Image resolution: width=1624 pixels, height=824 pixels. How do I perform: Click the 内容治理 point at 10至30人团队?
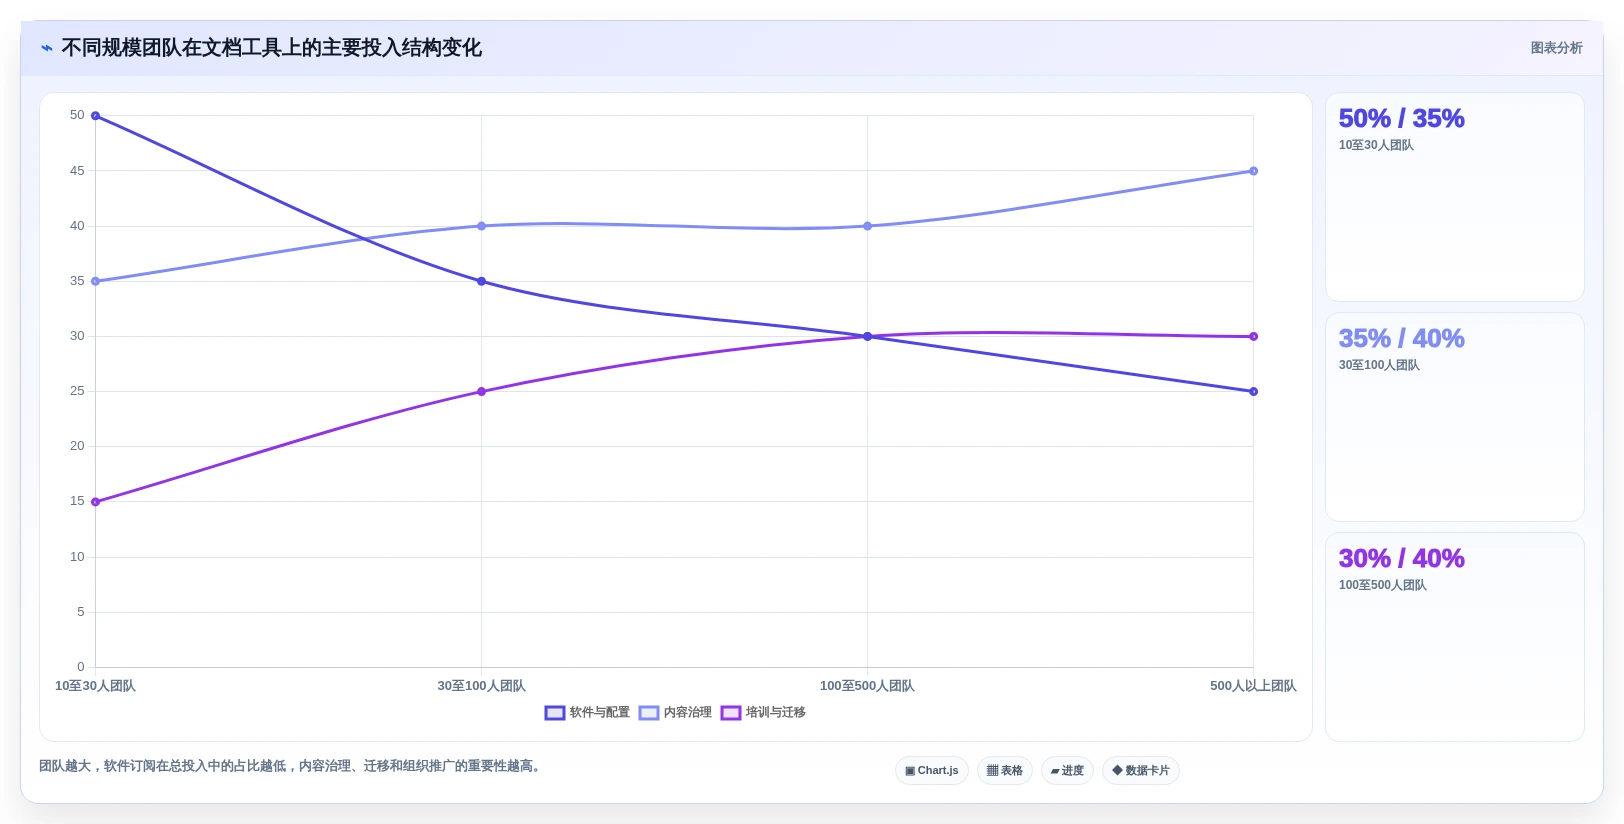(96, 281)
